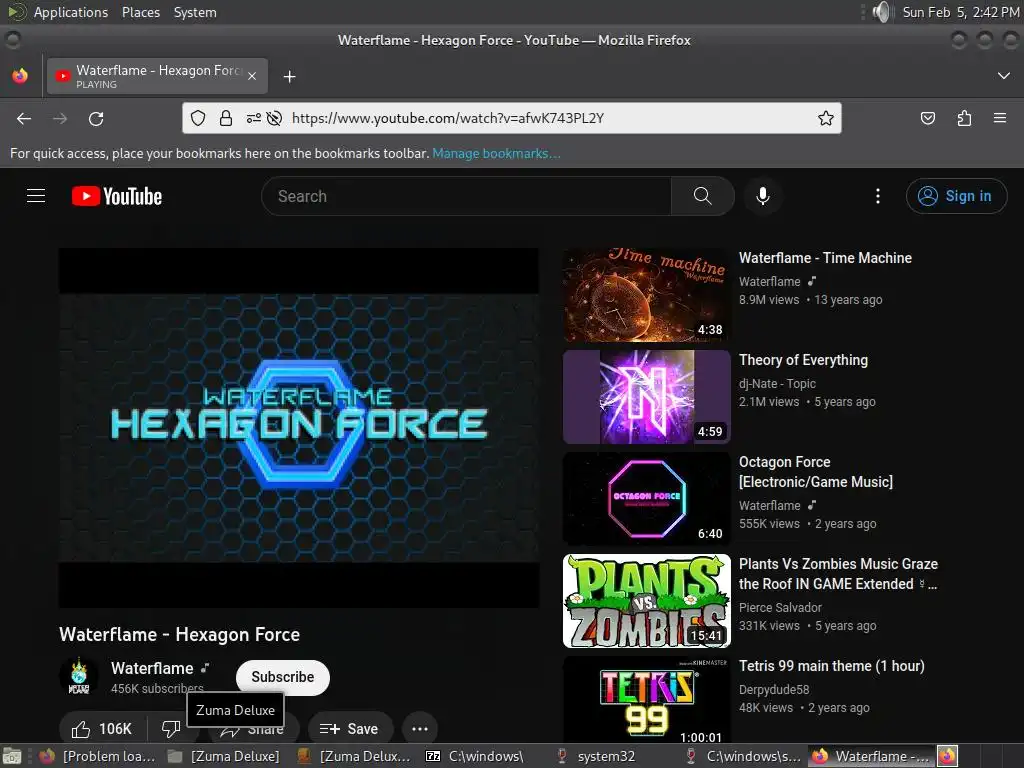Open the Octagon Force video thumbnail
The width and height of the screenshot is (1024, 768).
(x=647, y=499)
